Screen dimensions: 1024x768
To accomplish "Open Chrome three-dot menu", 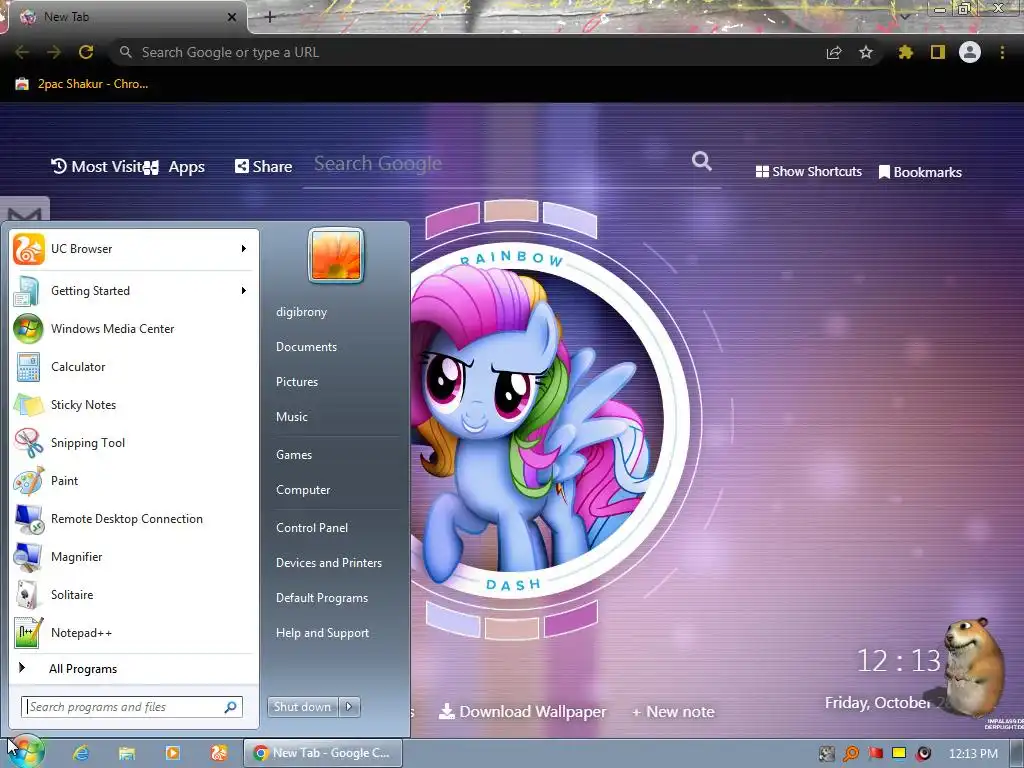I will pos(1002,52).
